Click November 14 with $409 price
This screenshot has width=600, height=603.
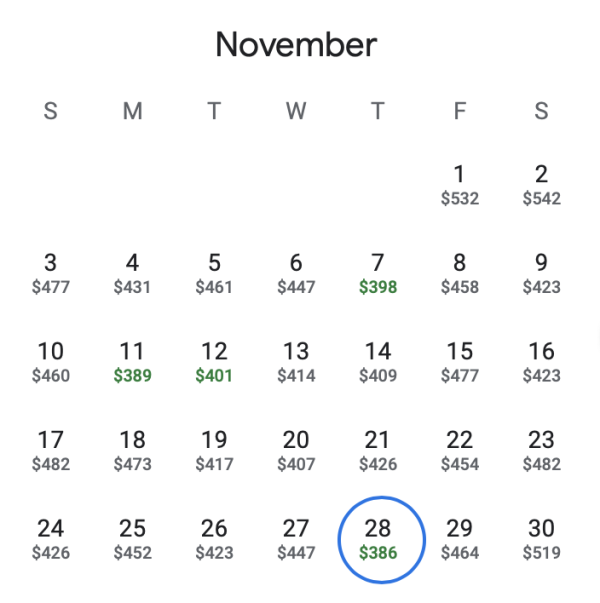378,362
